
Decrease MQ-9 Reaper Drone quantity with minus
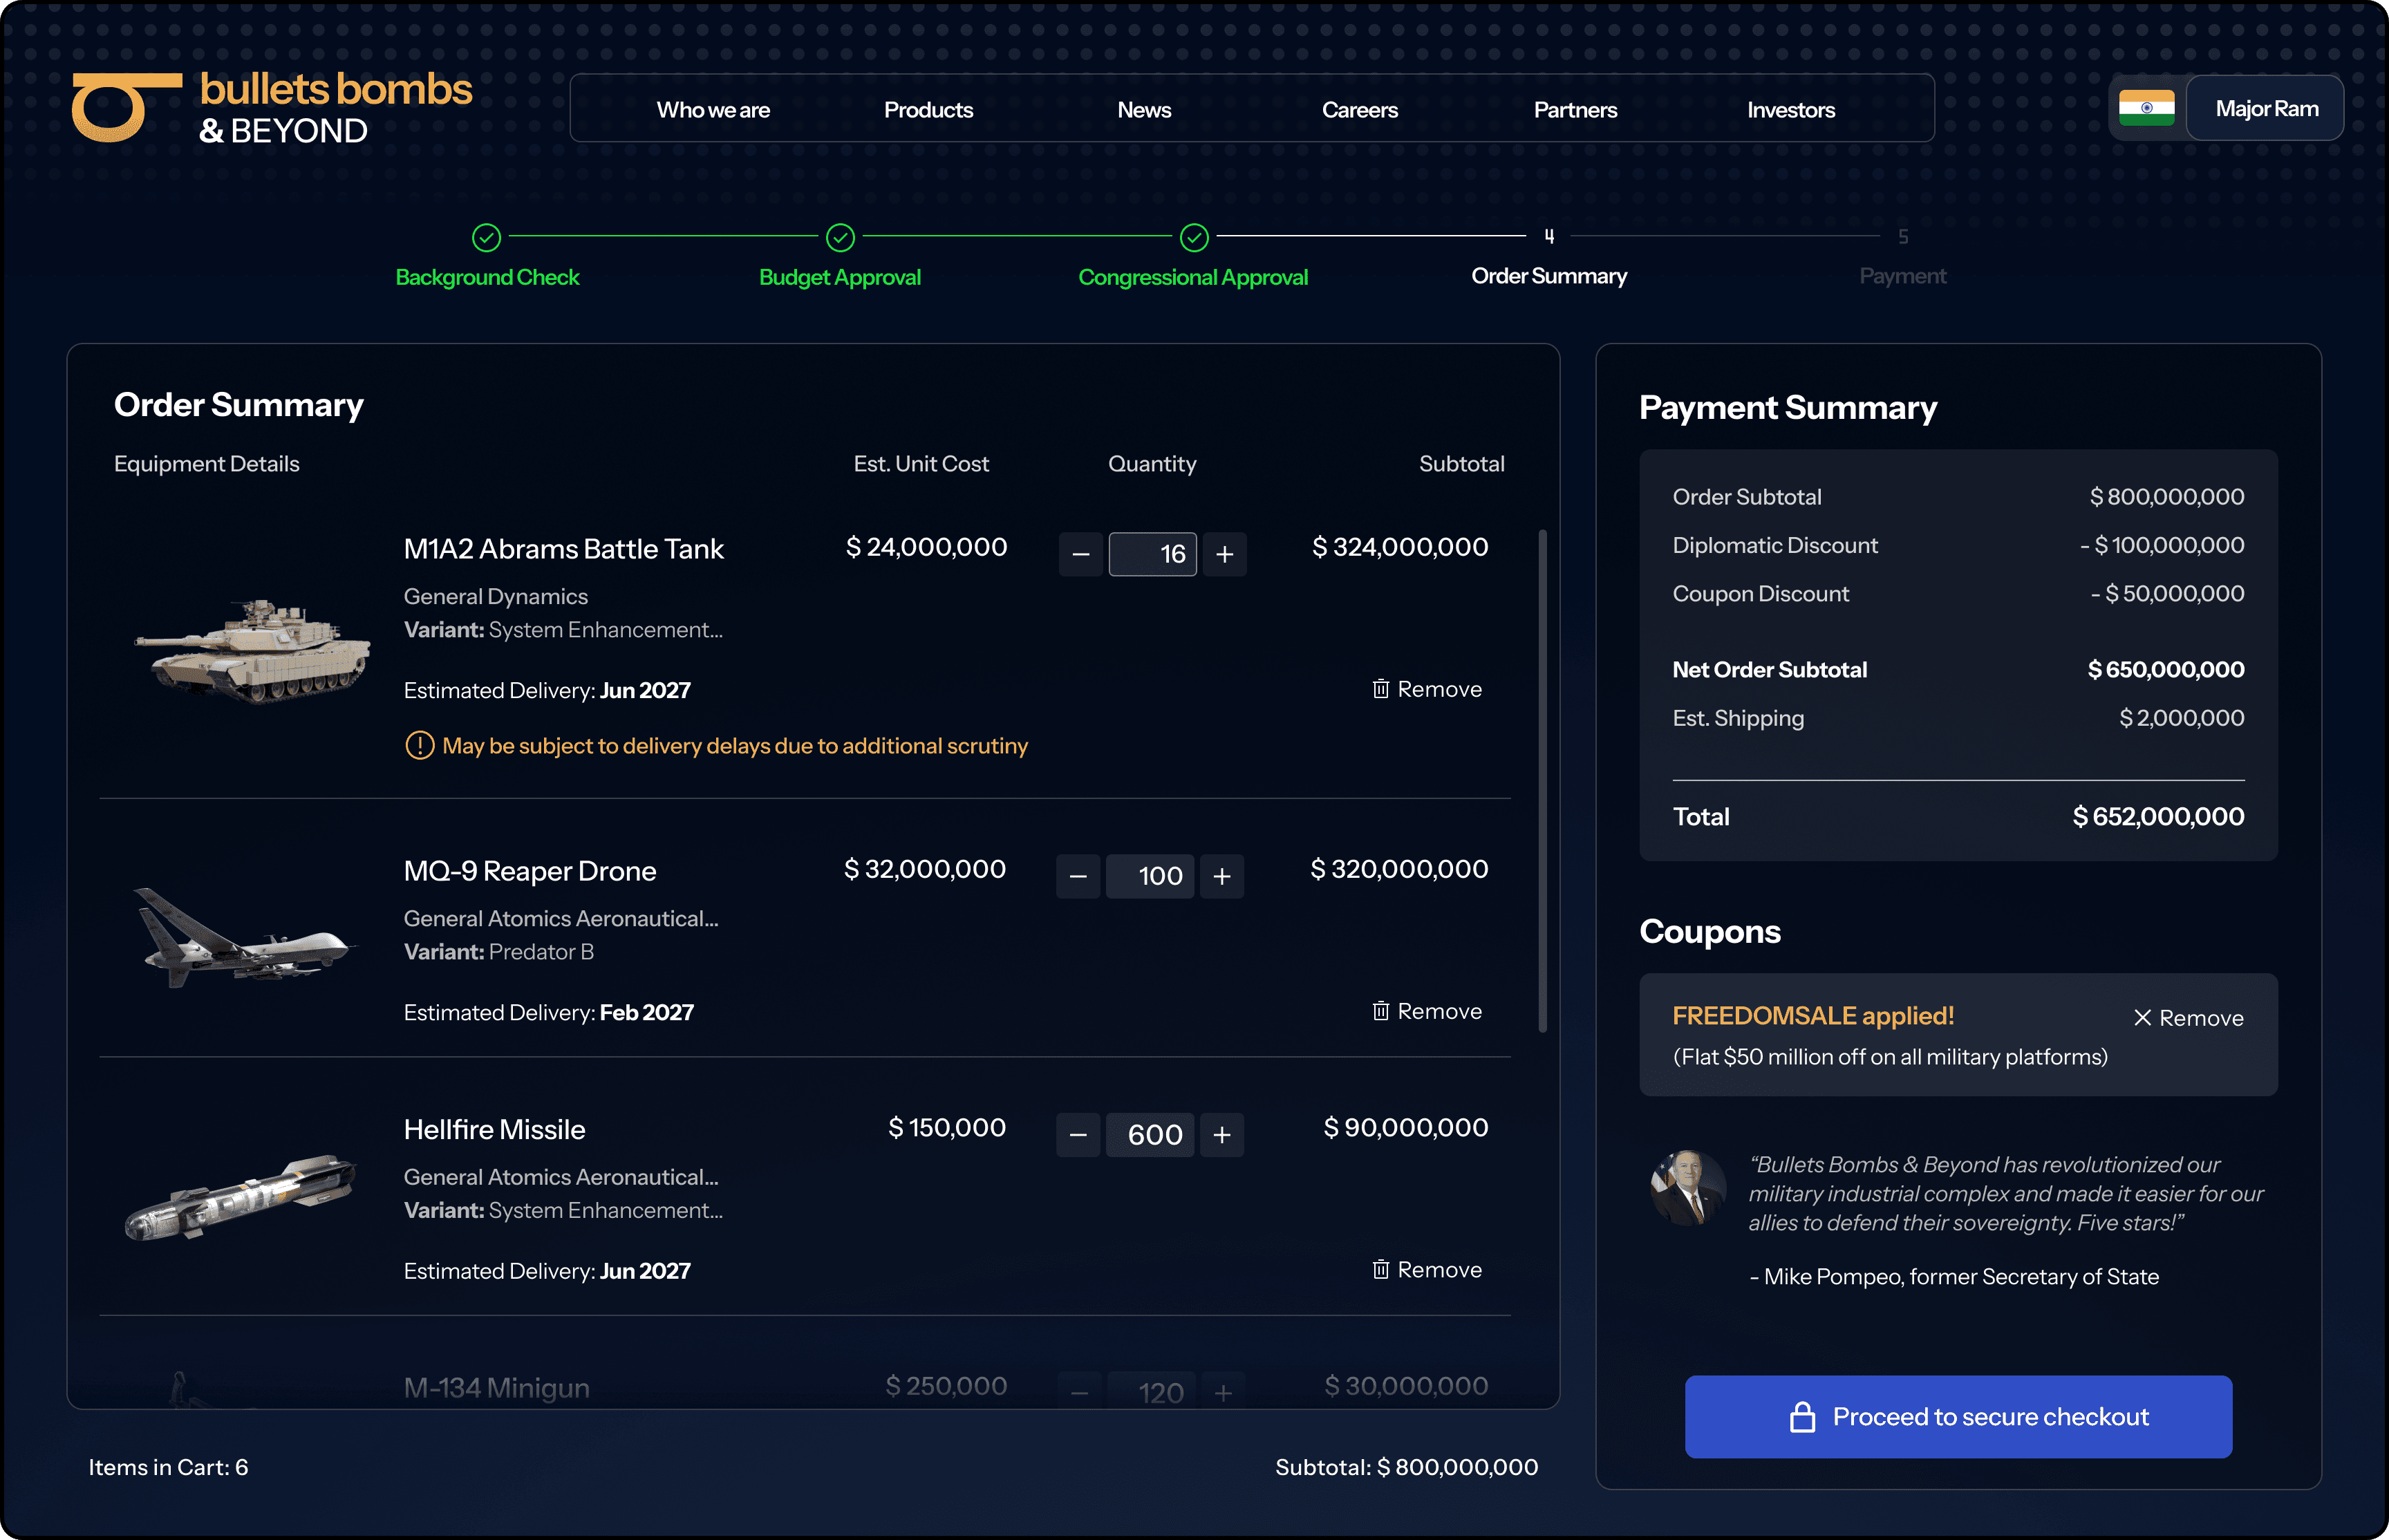pyautogui.click(x=1077, y=877)
